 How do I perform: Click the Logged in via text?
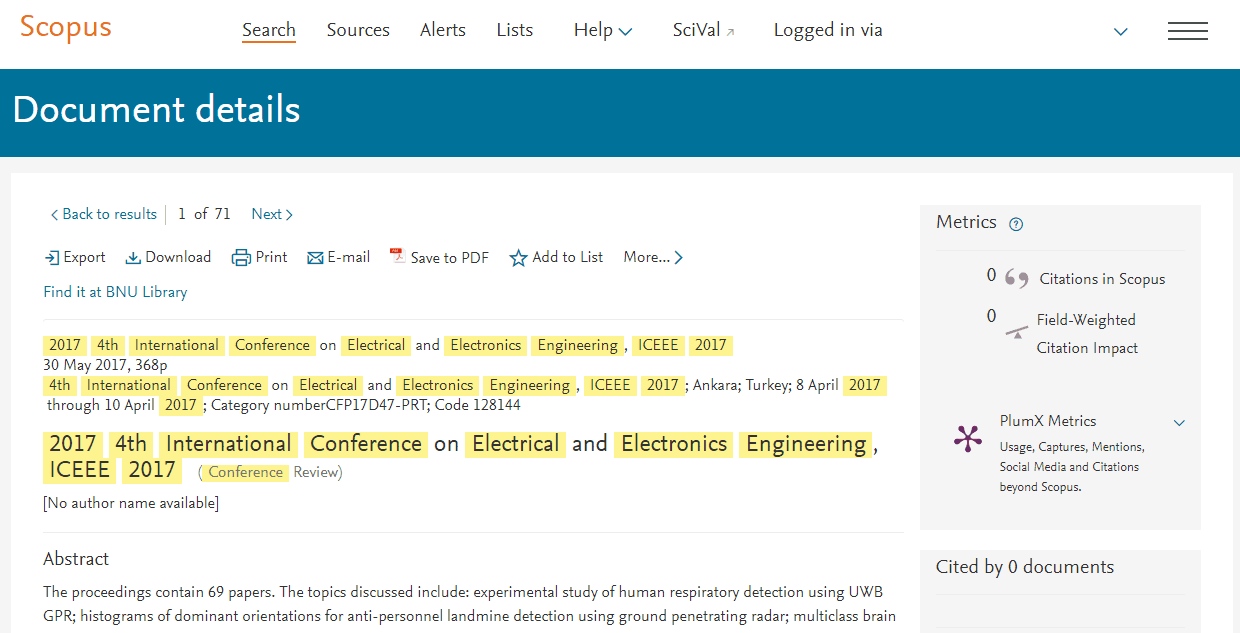(828, 30)
